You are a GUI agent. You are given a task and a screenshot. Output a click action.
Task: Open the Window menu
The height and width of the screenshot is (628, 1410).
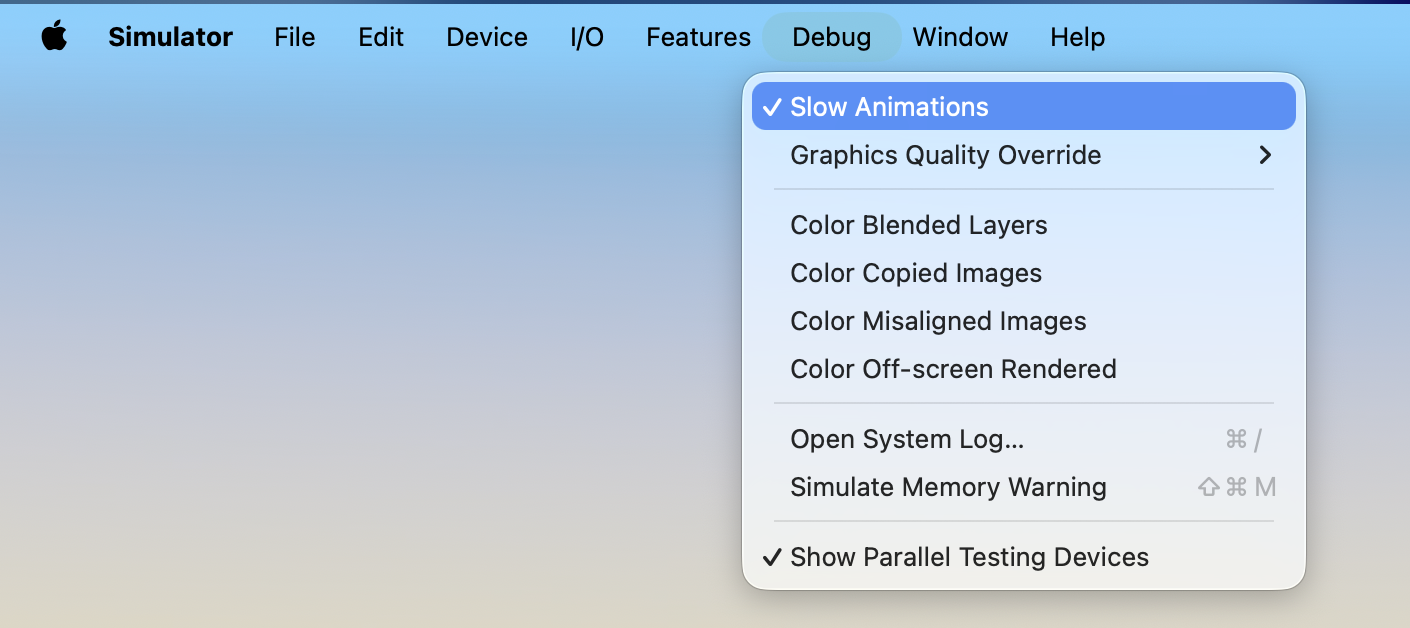960,37
